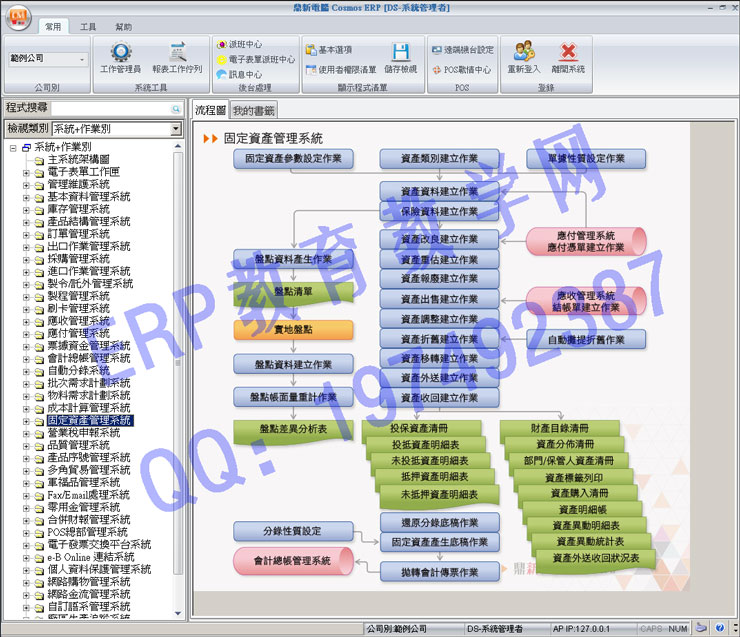Switch to the 流程圖 tab
Screen dimensions: 740x637
[x=210, y=110]
